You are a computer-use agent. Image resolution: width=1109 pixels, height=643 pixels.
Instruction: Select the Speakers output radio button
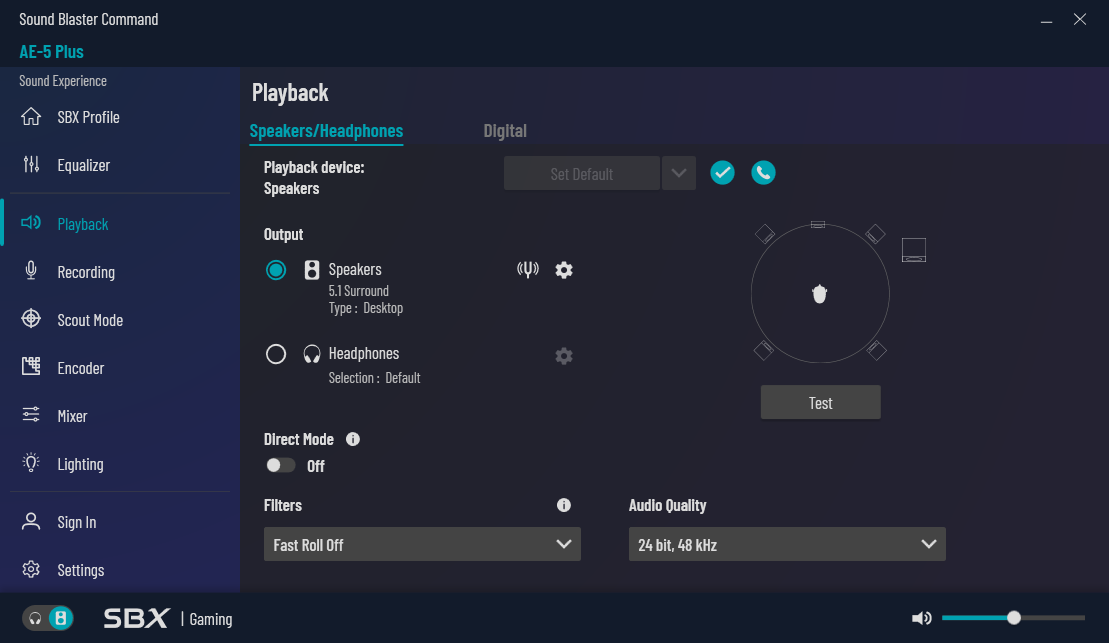point(276,270)
